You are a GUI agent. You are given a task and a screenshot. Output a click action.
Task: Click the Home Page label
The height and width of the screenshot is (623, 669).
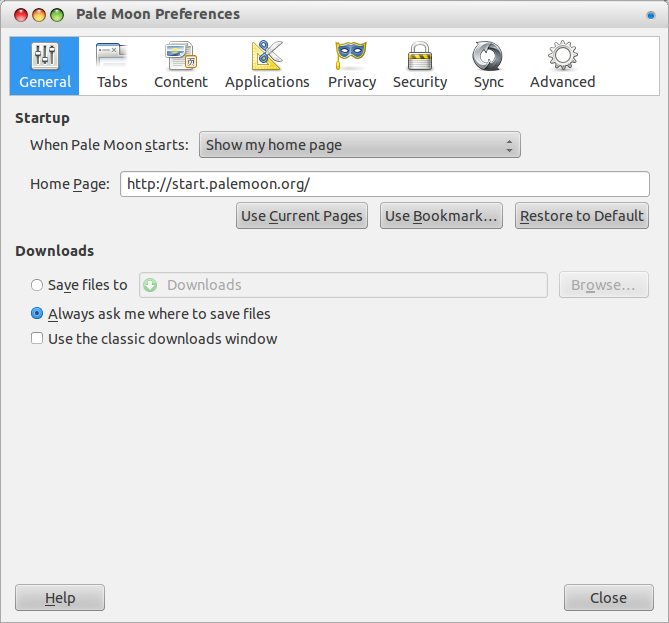coord(70,184)
